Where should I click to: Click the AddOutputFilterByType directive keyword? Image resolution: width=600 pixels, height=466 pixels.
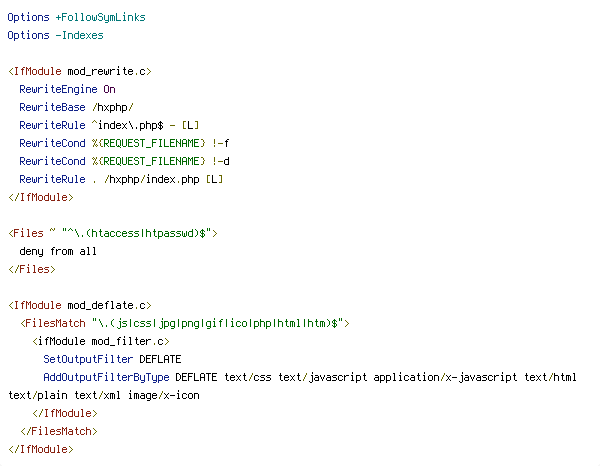tap(106, 377)
